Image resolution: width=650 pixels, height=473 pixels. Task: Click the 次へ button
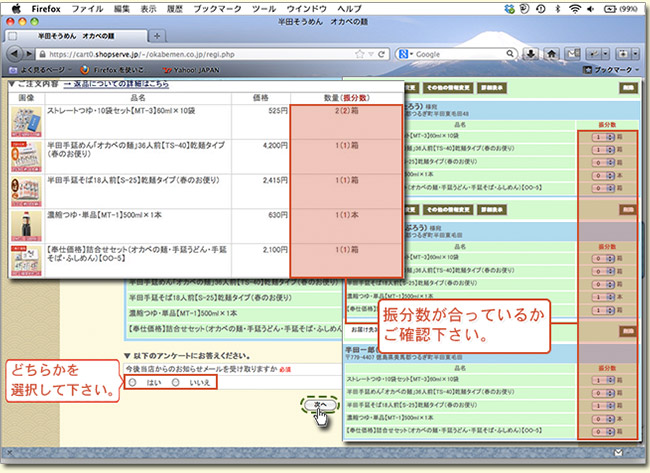click(320, 403)
